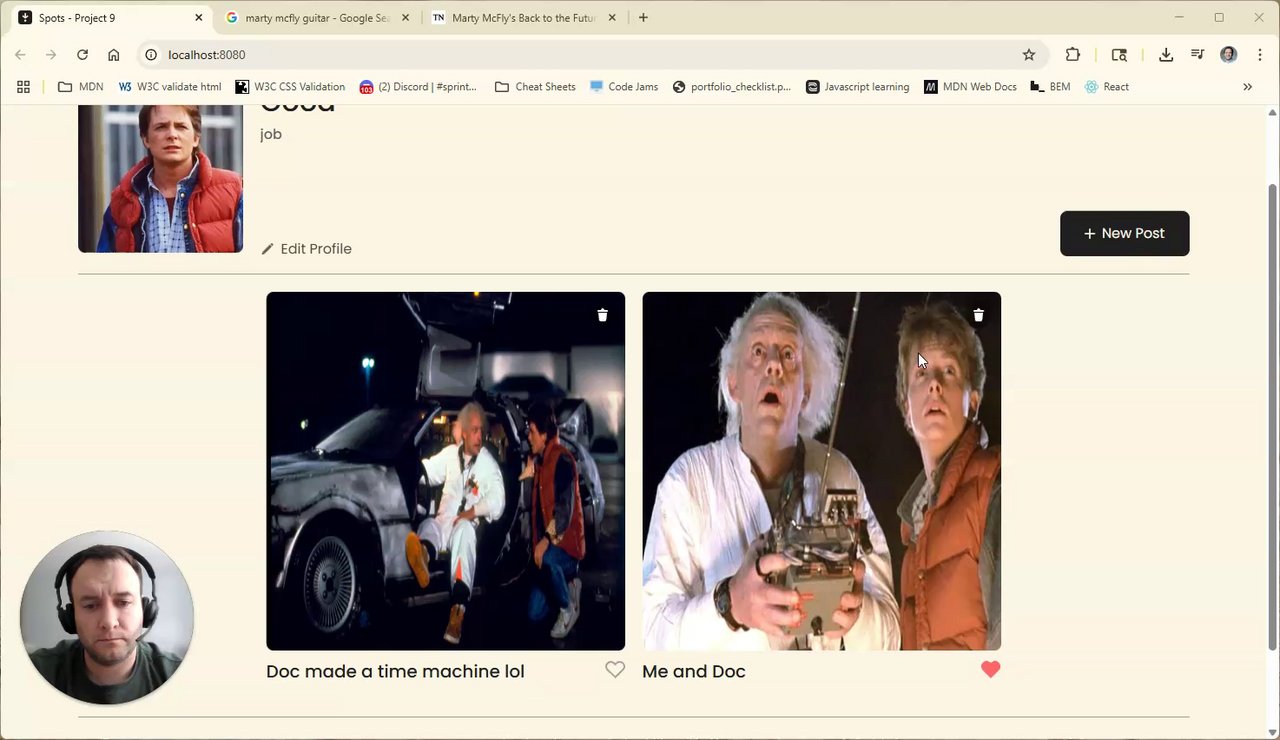
Task: Click the webcam overlay bubble
Action: (x=107, y=618)
